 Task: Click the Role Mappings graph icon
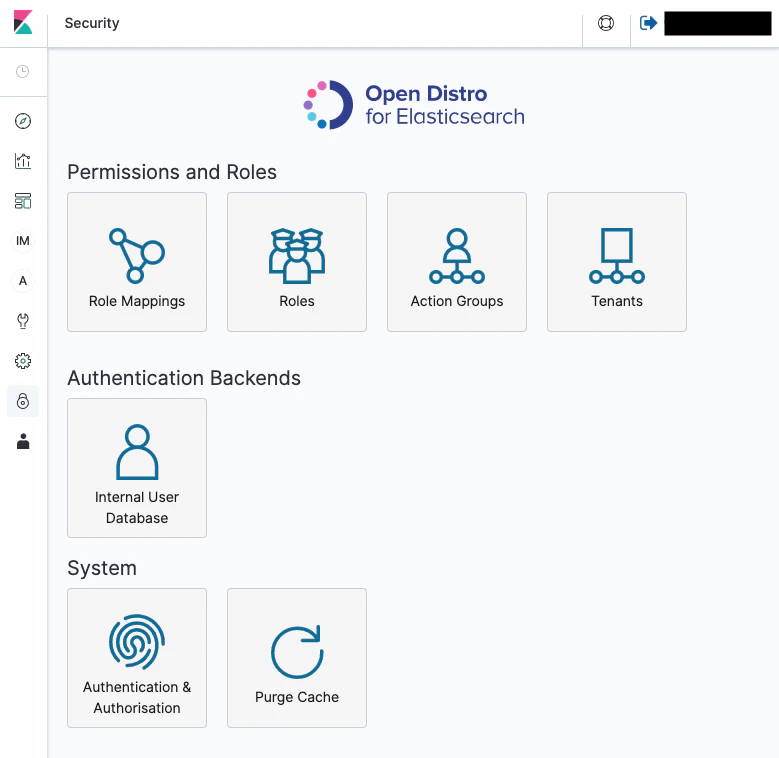(137, 256)
